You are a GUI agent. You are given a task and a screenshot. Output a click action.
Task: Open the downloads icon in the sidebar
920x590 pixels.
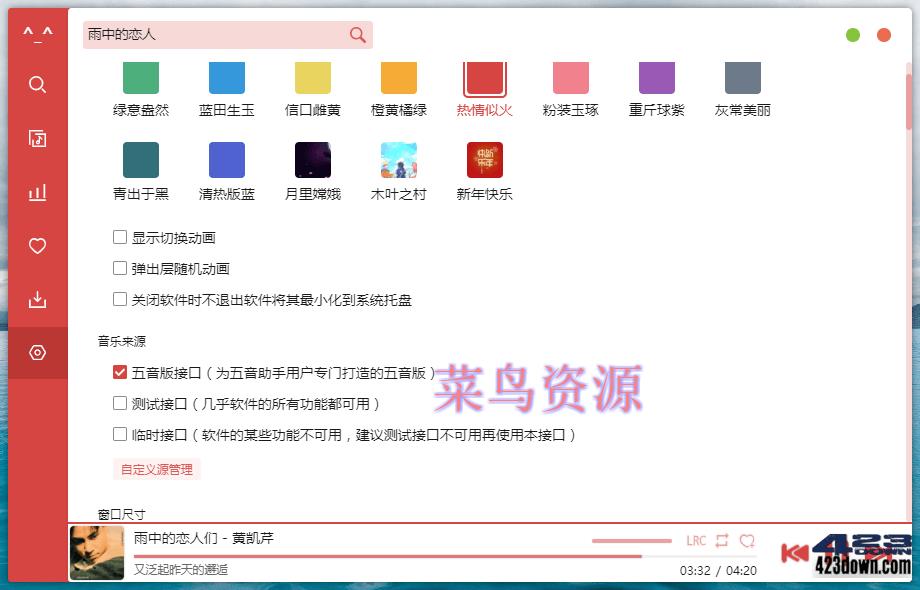pyautogui.click(x=37, y=299)
